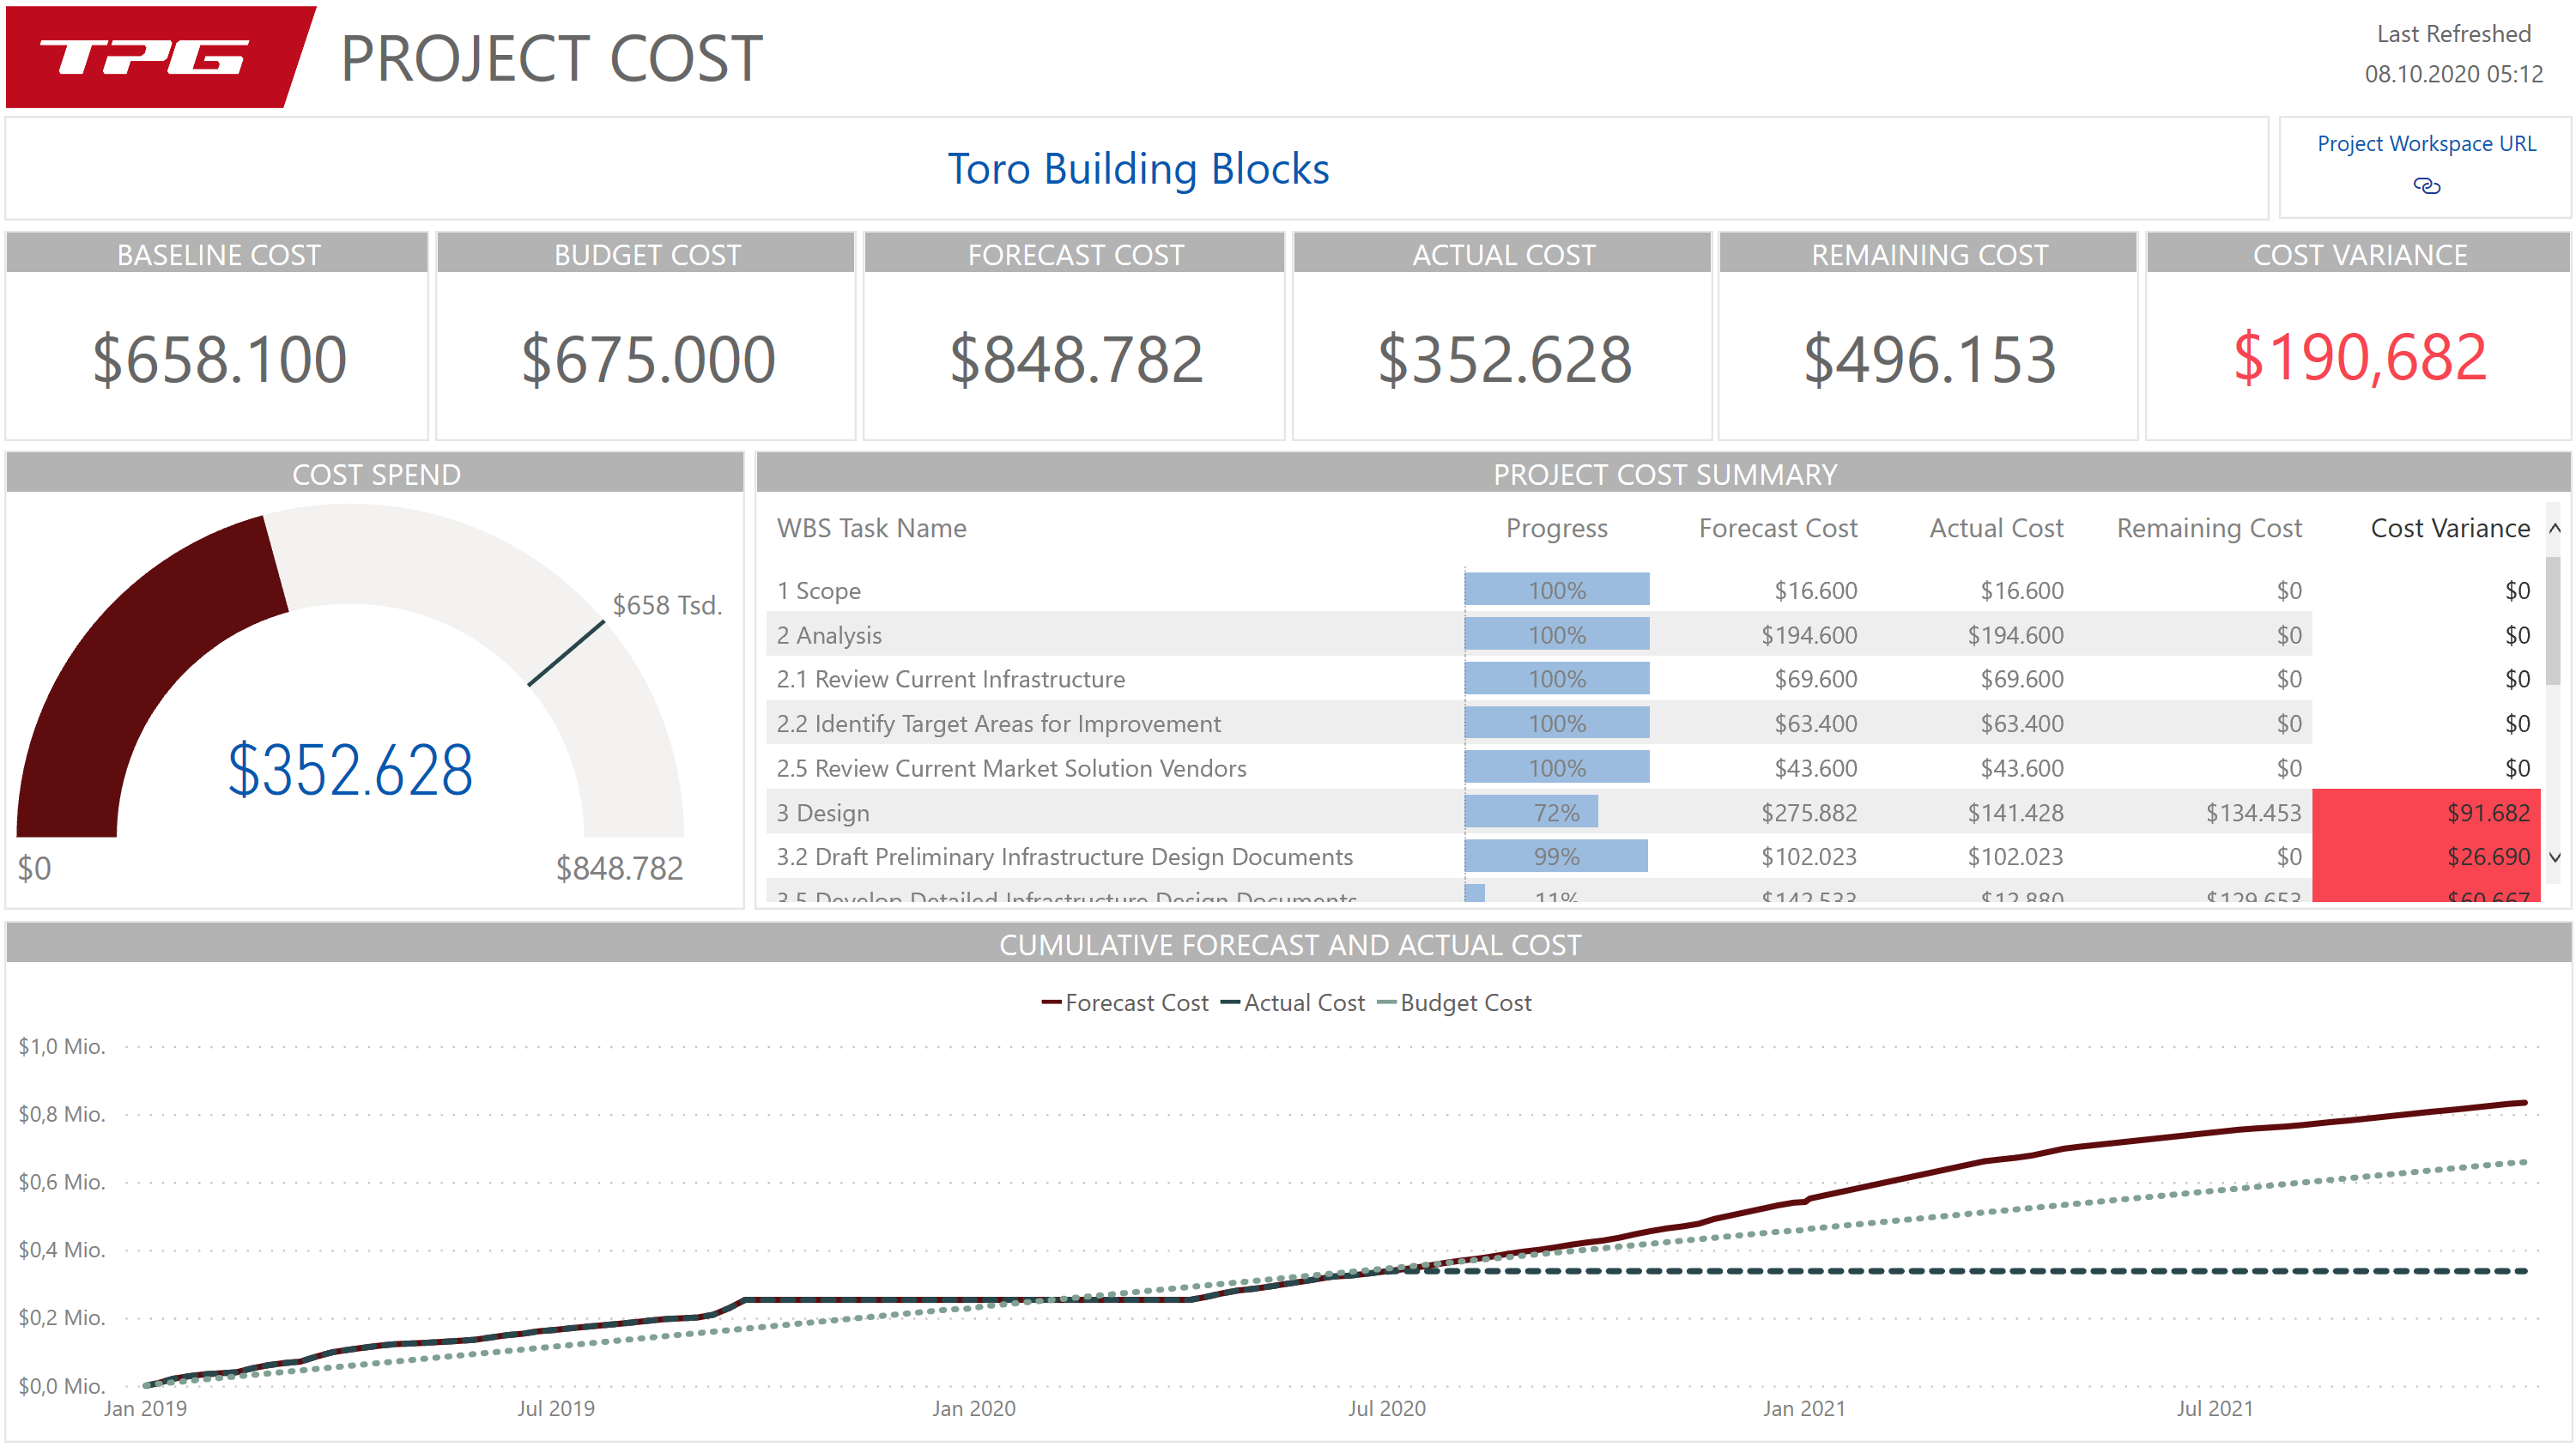The width and height of the screenshot is (2576, 1447).
Task: Click the Project Workspace URL link icon
Action: pos(2426,186)
